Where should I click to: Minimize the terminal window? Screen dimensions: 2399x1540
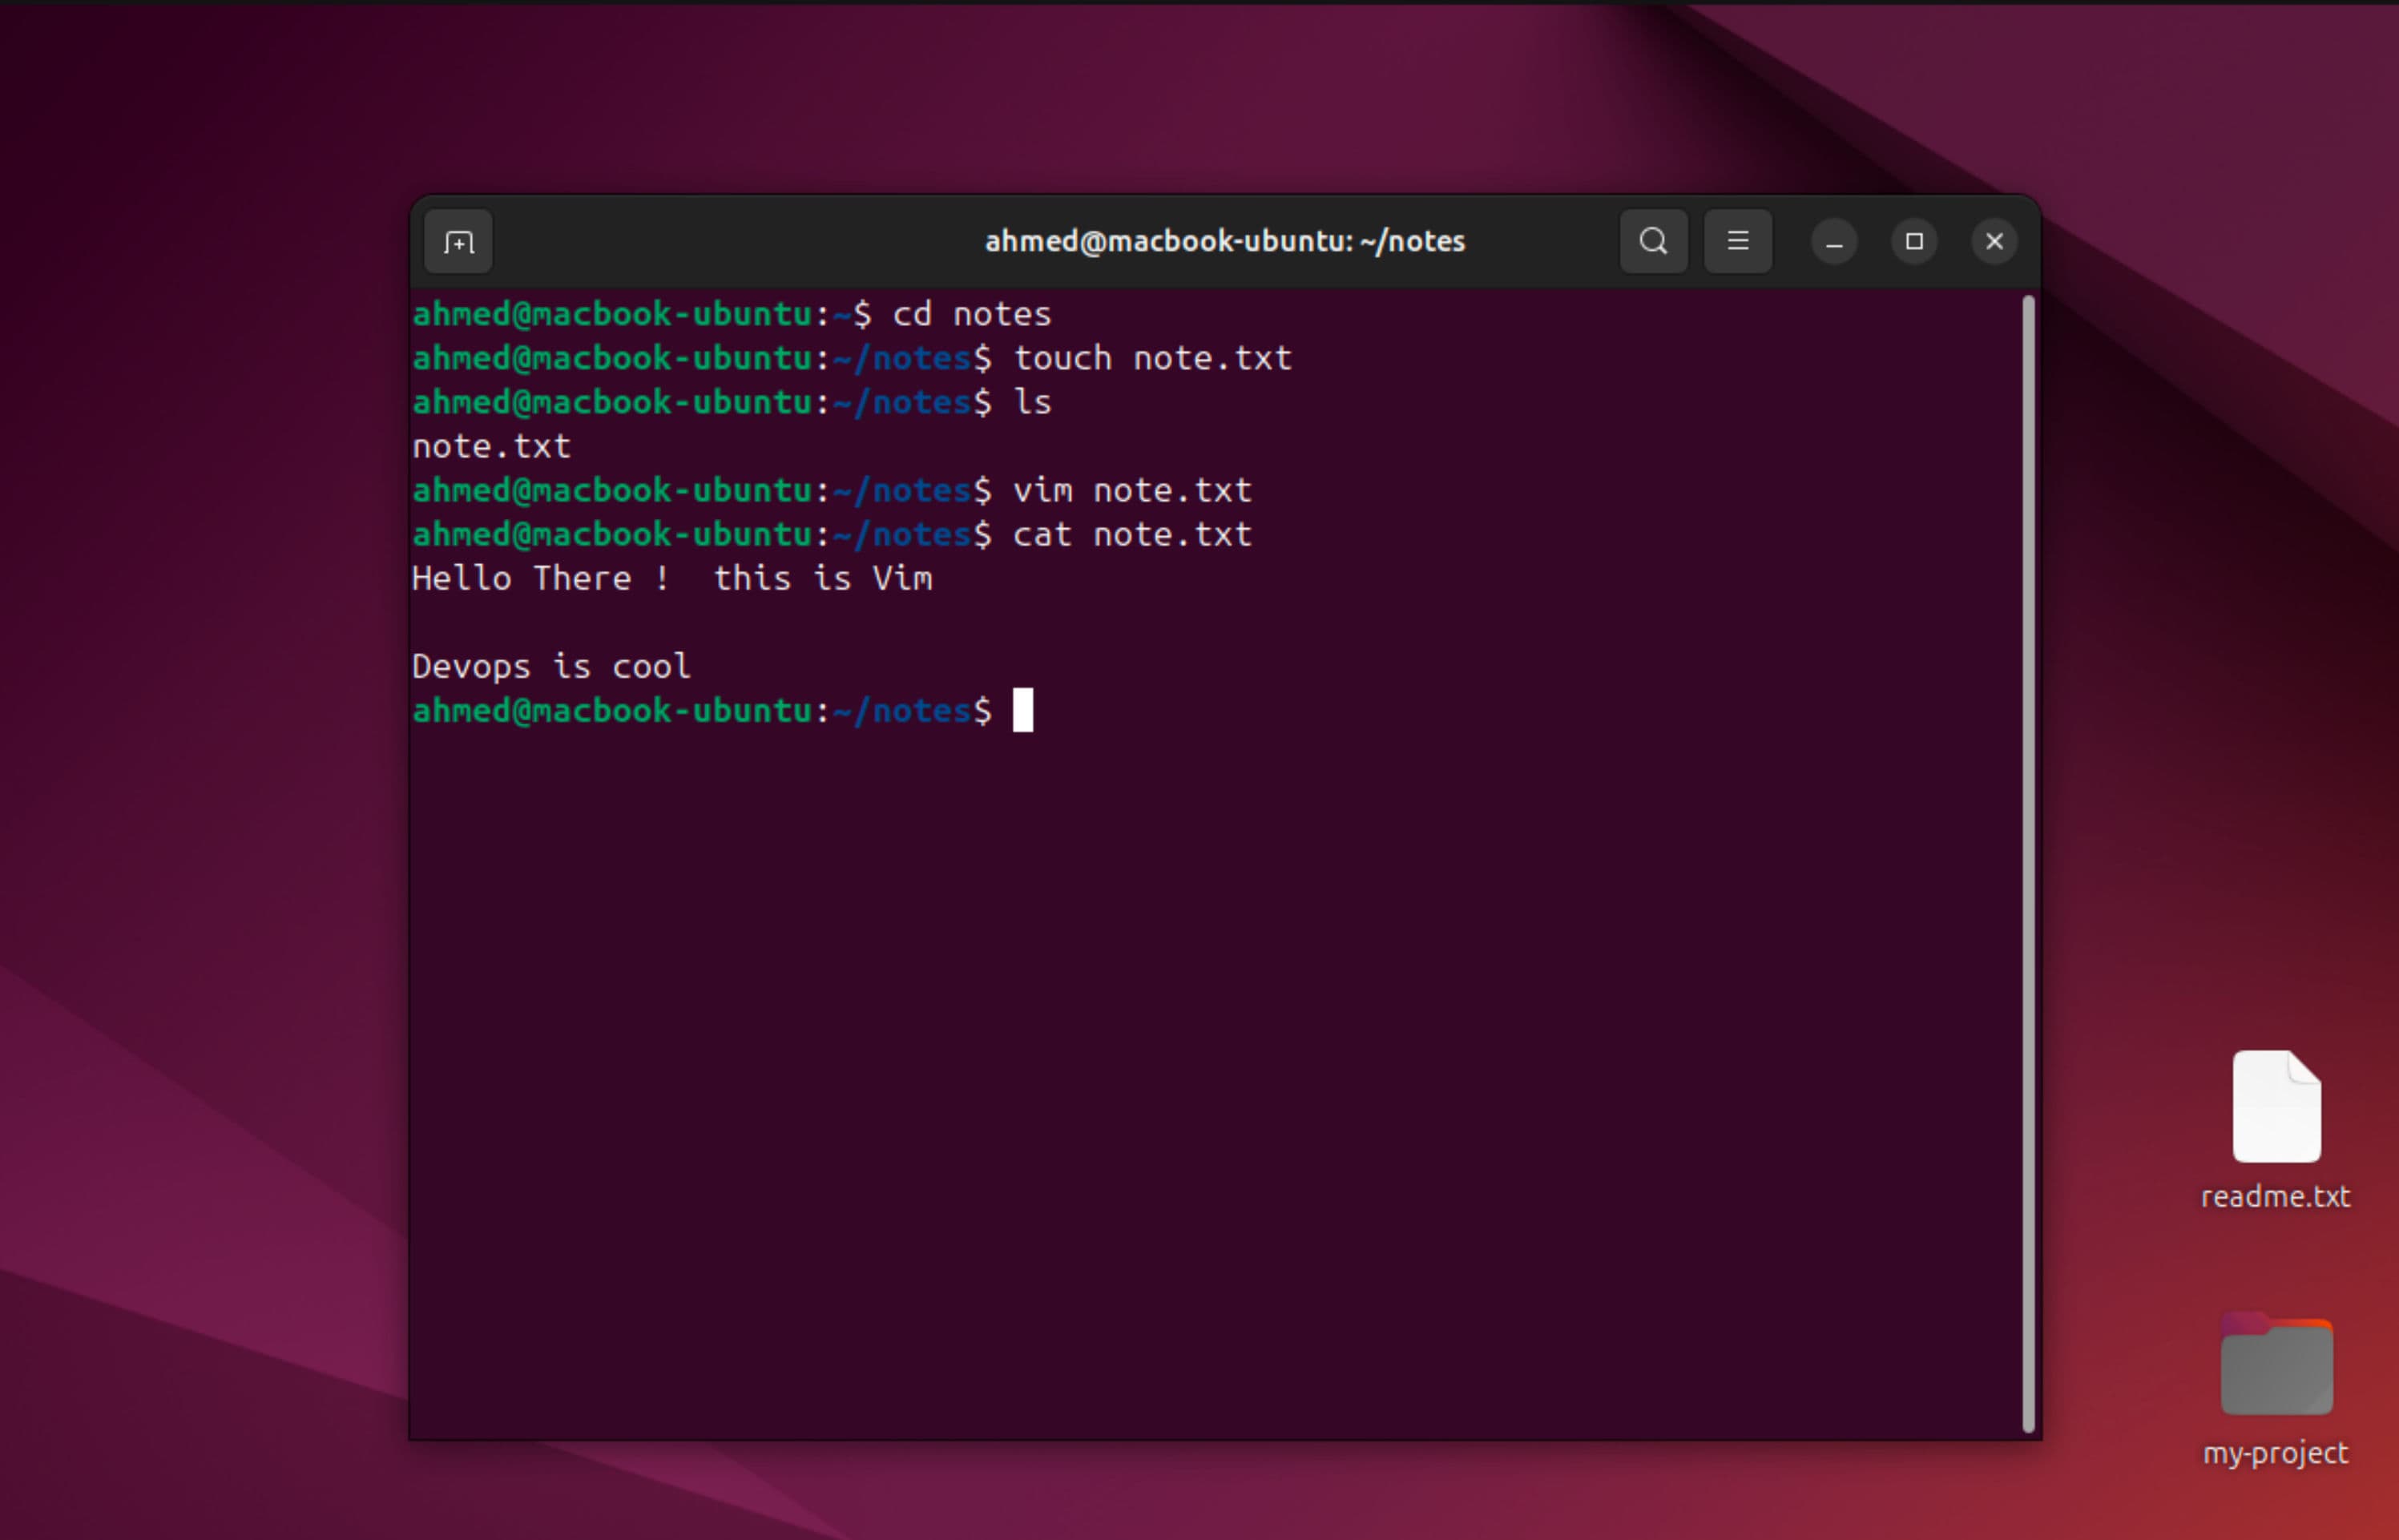(x=1833, y=242)
